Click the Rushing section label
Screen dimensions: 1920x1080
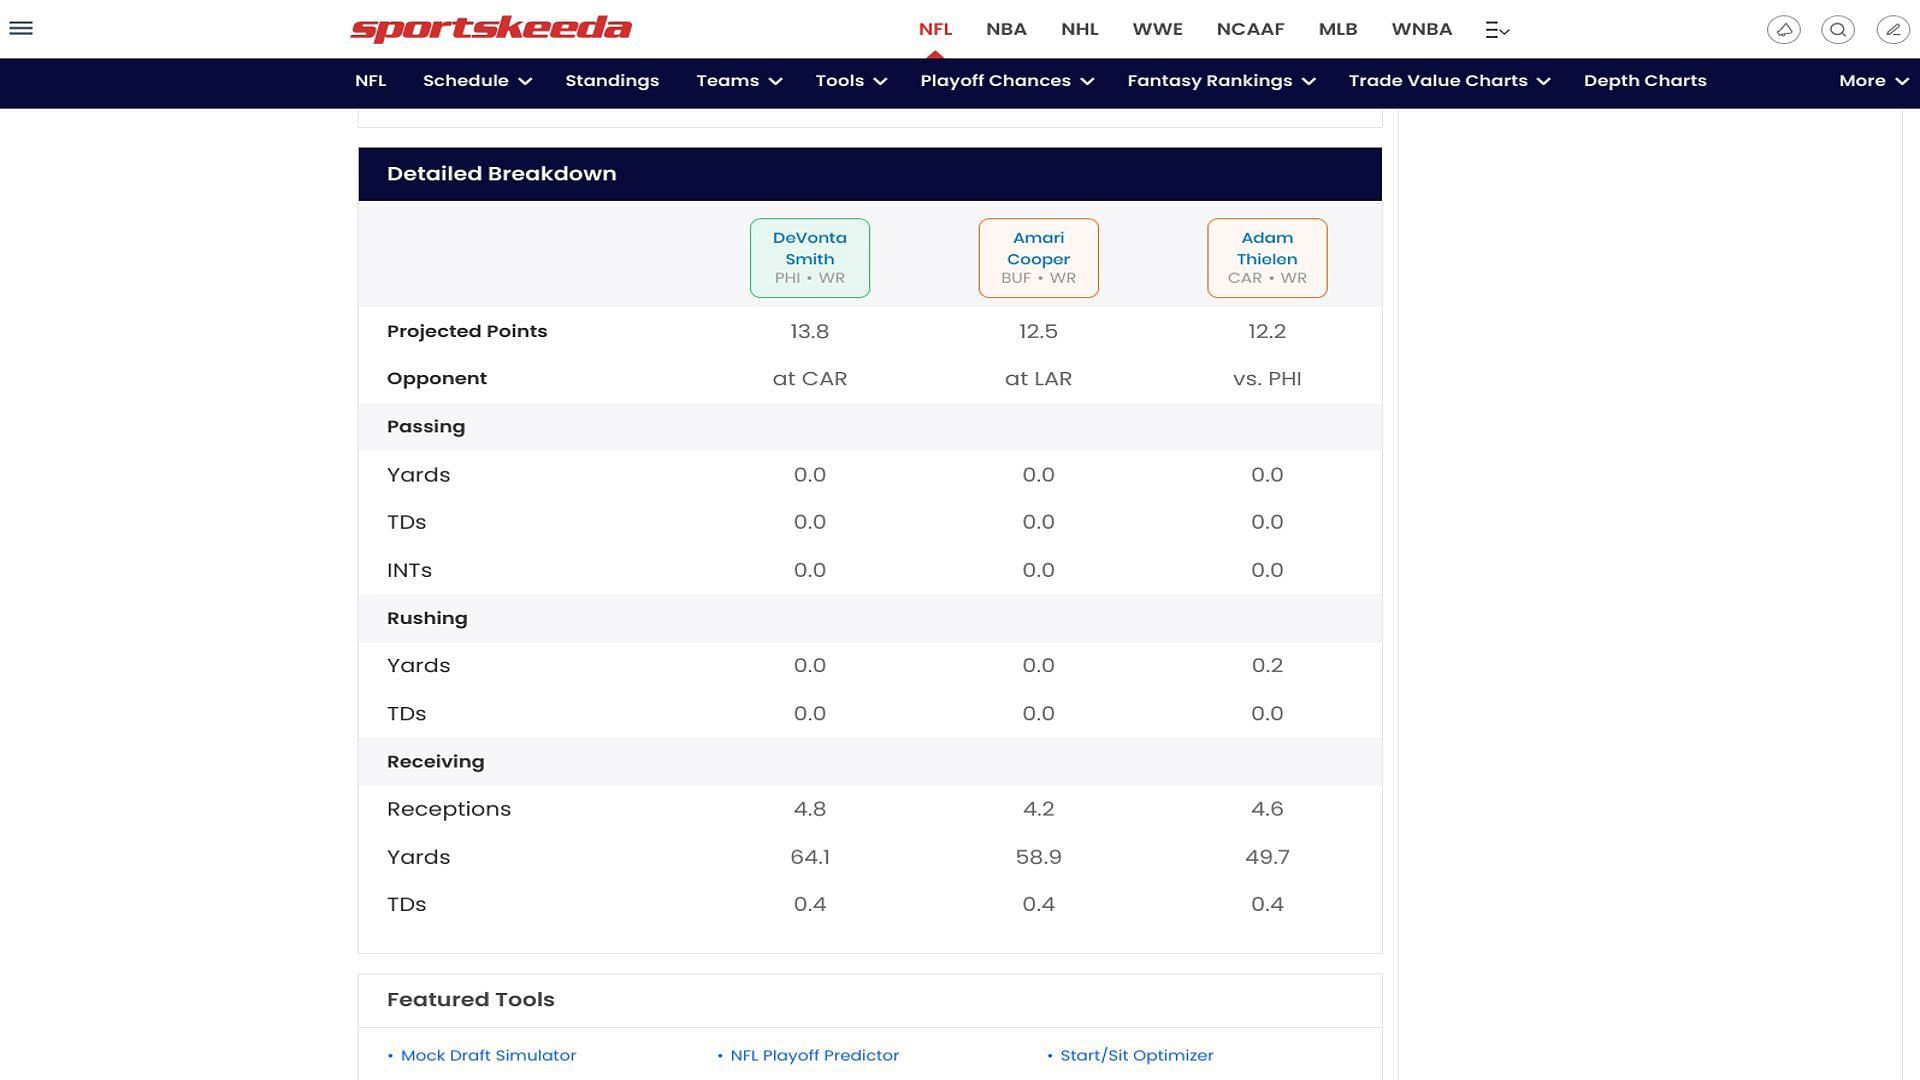click(x=427, y=618)
